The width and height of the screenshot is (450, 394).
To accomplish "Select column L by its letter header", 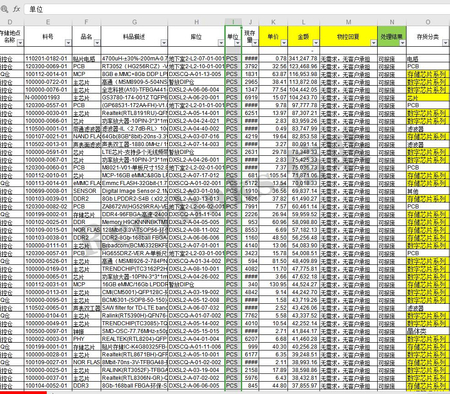I will coord(303,22).
